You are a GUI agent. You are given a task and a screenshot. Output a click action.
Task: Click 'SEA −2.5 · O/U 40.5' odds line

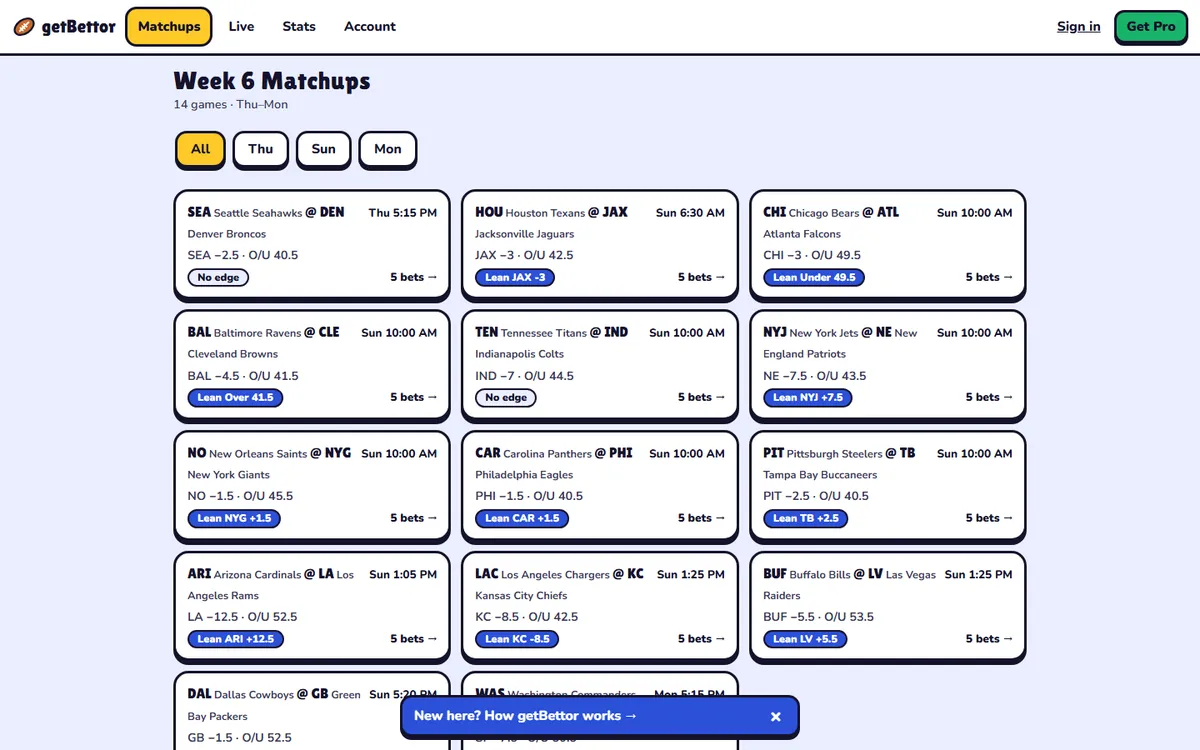[x=243, y=255]
